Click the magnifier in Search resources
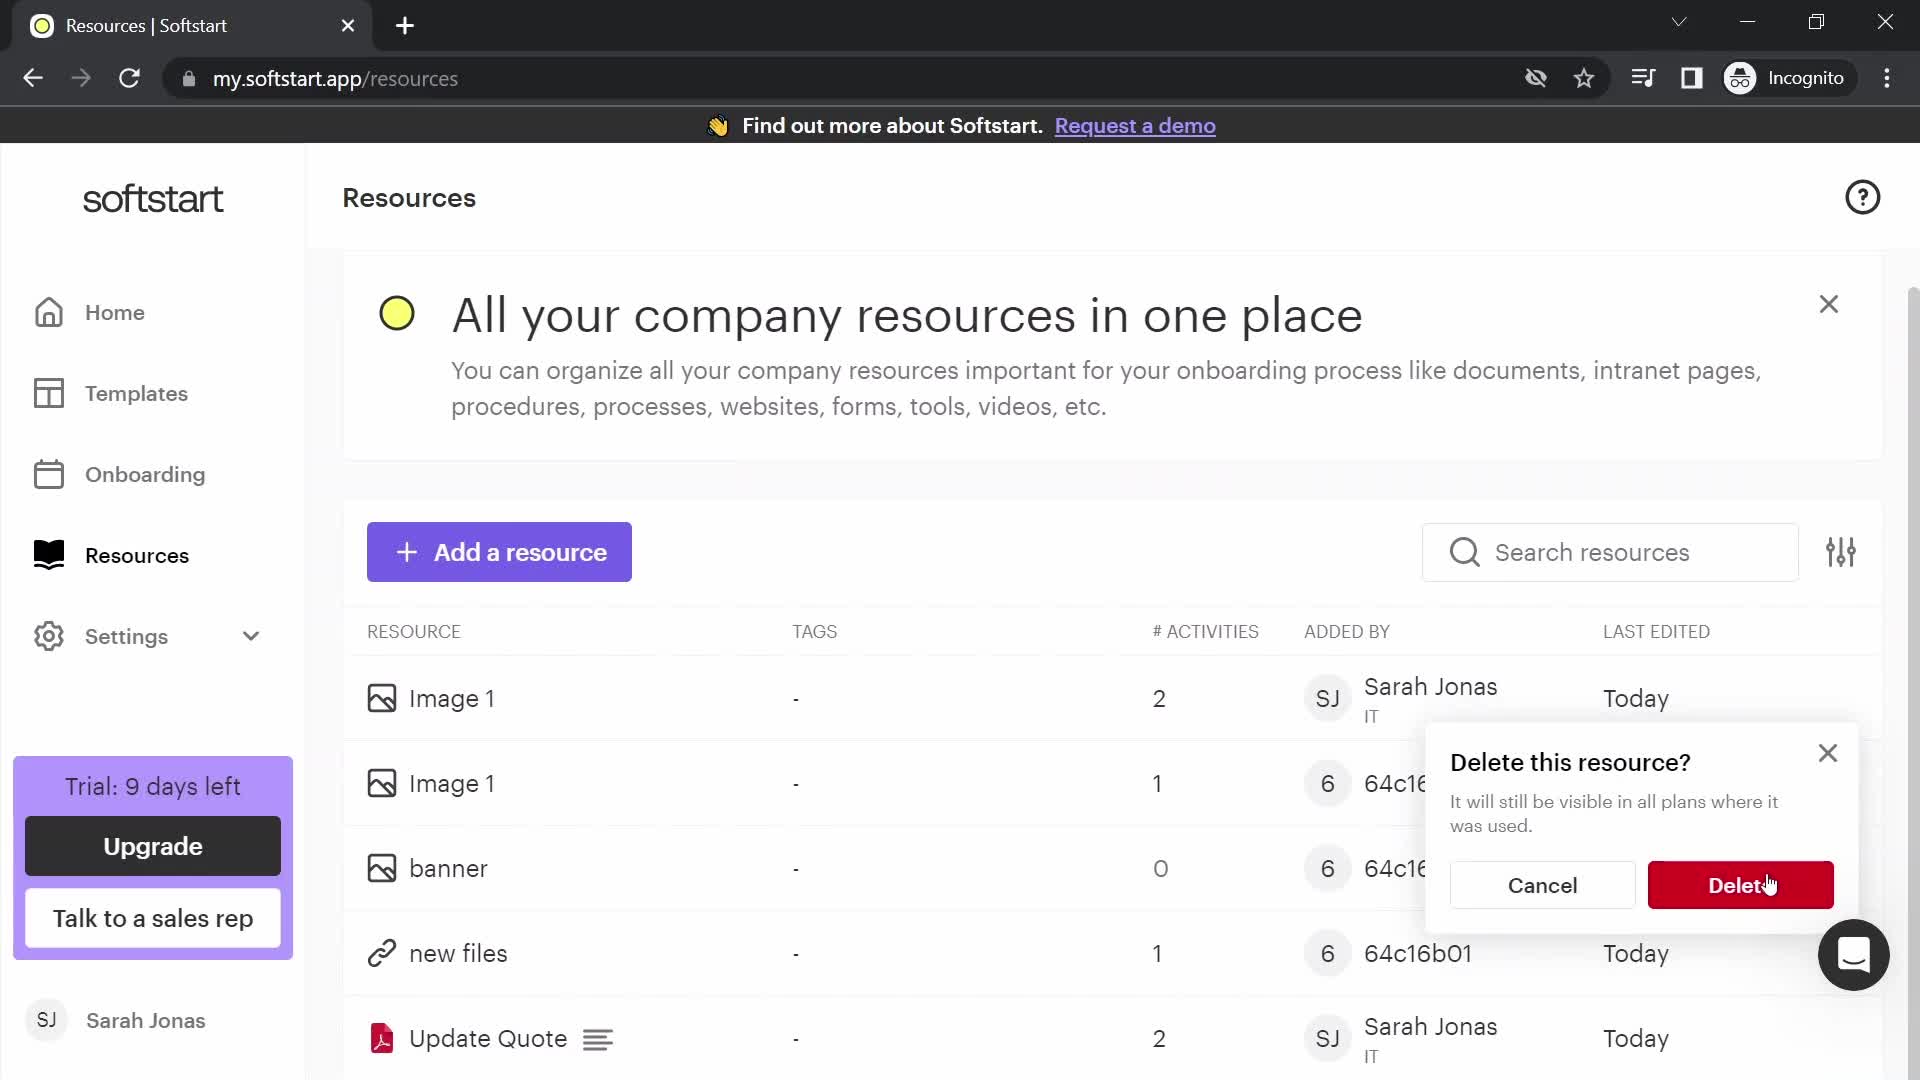Viewport: 1920px width, 1080px height. click(x=1464, y=552)
